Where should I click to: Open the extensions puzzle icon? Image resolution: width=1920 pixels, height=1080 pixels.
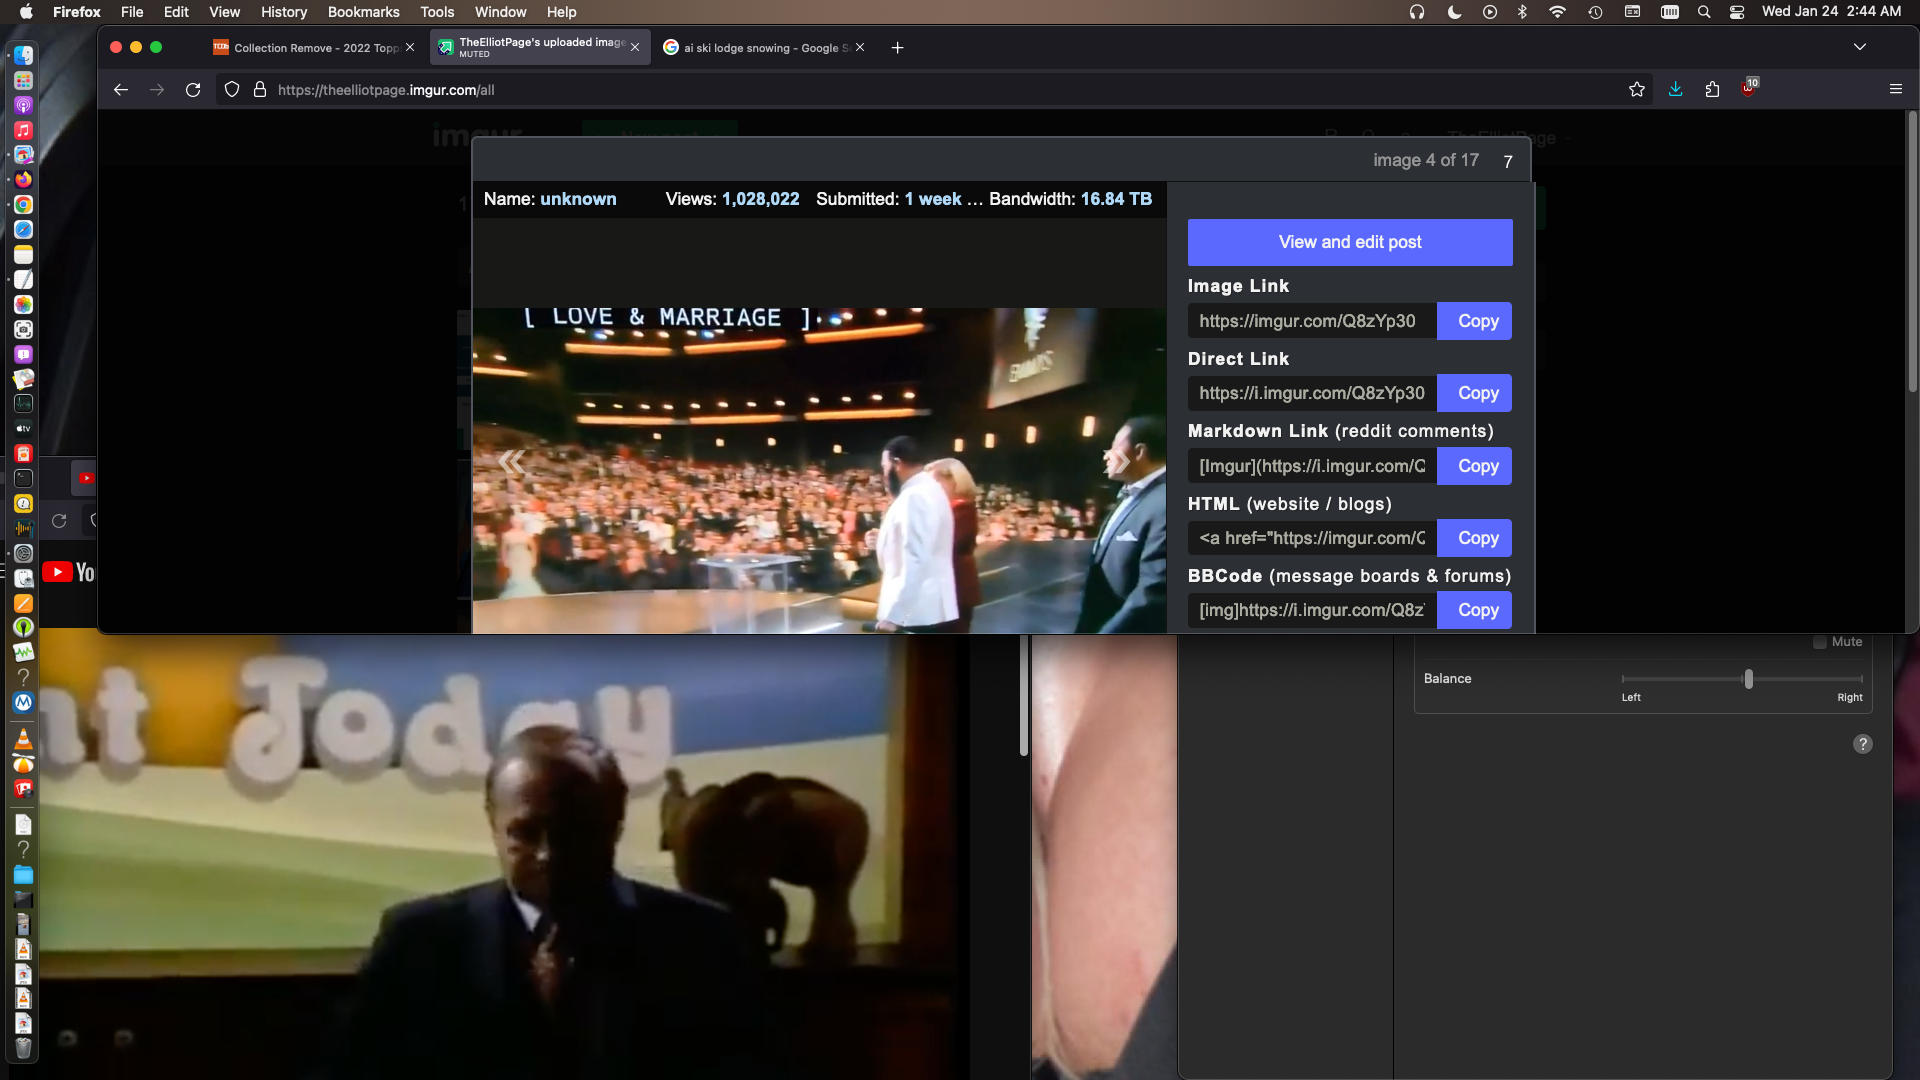pyautogui.click(x=1712, y=90)
